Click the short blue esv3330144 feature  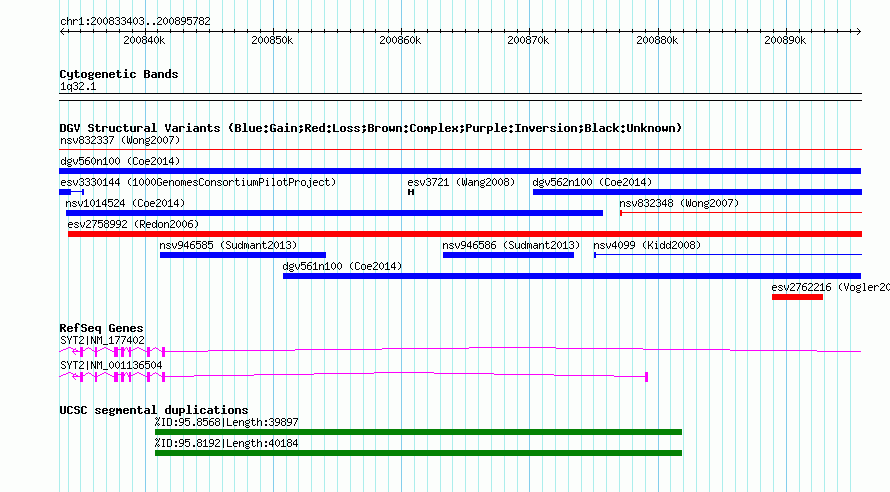click(72, 192)
